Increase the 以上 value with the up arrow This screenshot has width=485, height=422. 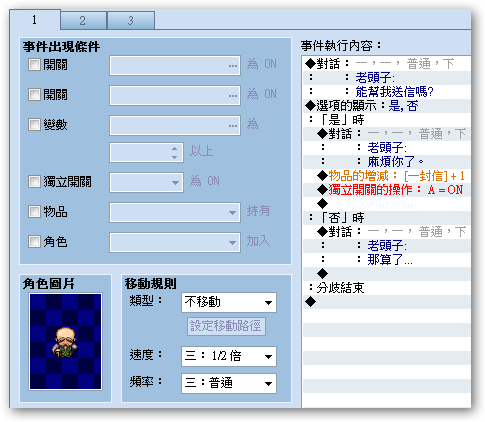pos(175,149)
